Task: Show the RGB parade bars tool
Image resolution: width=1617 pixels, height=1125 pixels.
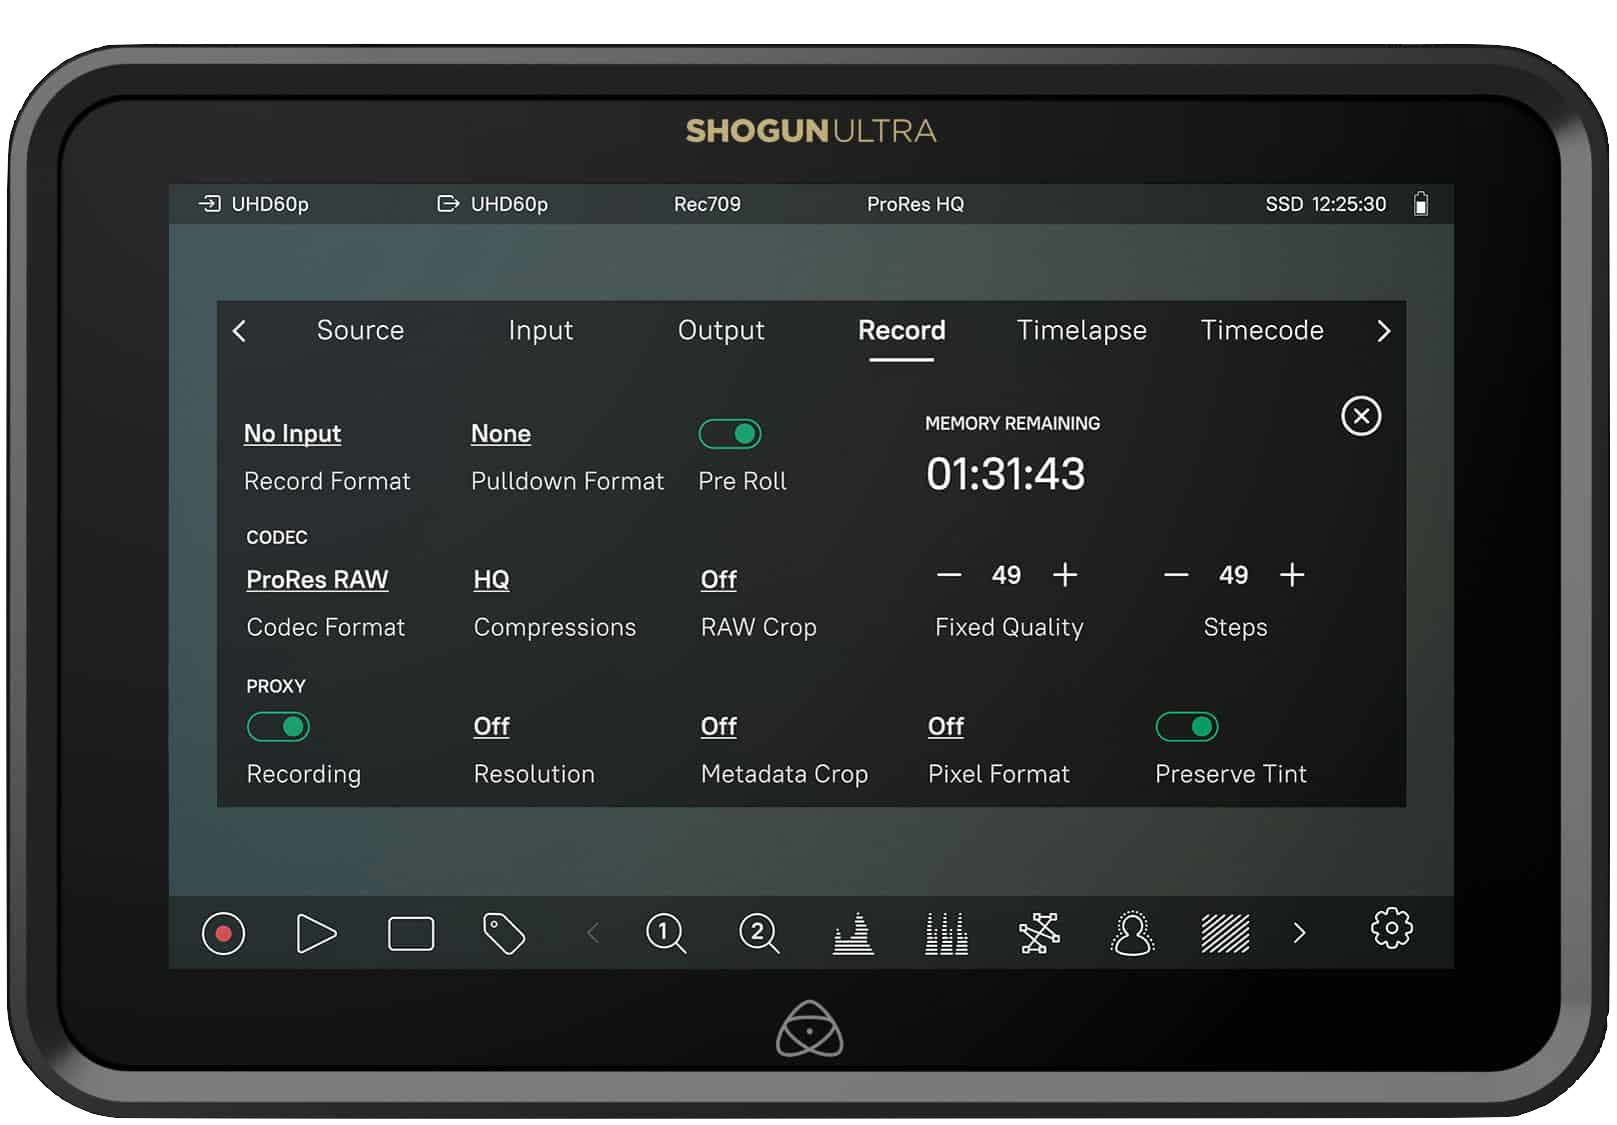Action: coord(946,933)
